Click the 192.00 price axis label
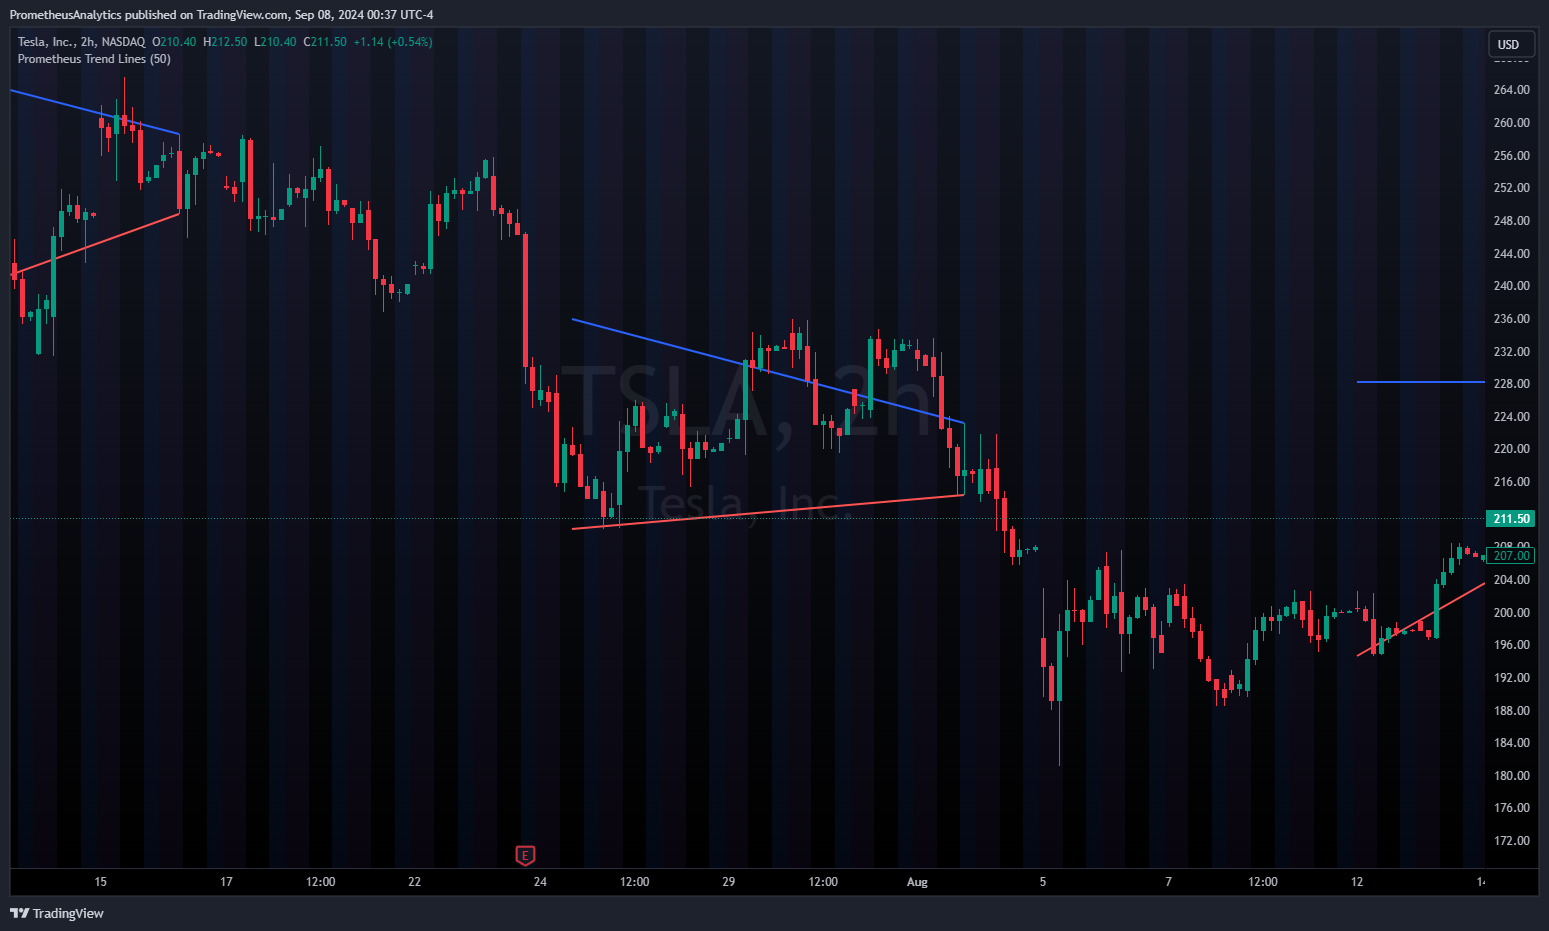1549x931 pixels. [x=1511, y=678]
